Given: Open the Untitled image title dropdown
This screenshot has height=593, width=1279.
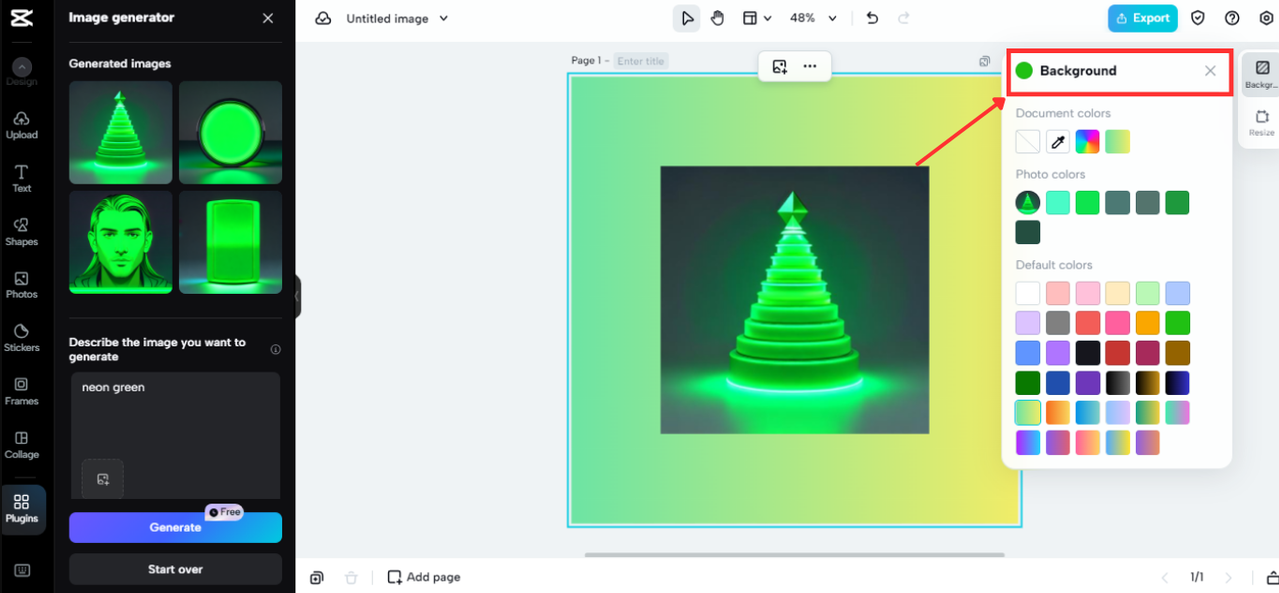Looking at the screenshot, I should [x=397, y=18].
